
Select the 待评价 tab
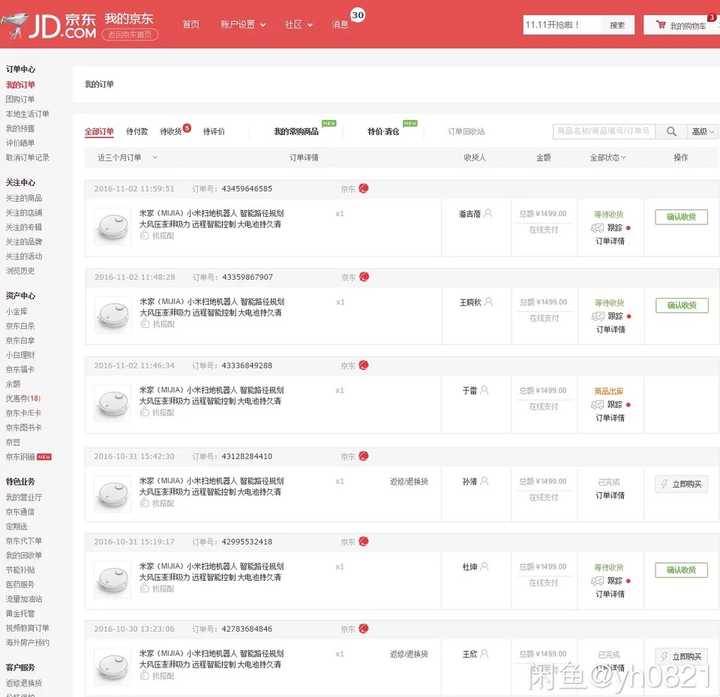coord(214,132)
